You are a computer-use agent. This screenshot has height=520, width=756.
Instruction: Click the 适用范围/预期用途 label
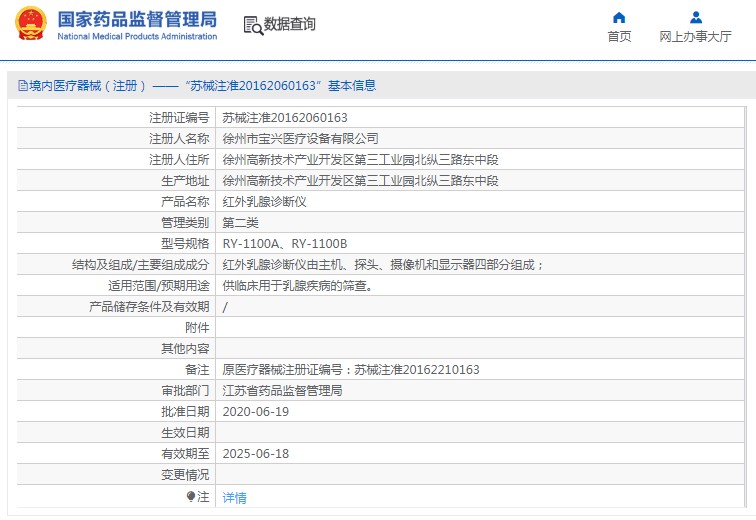[159, 286]
